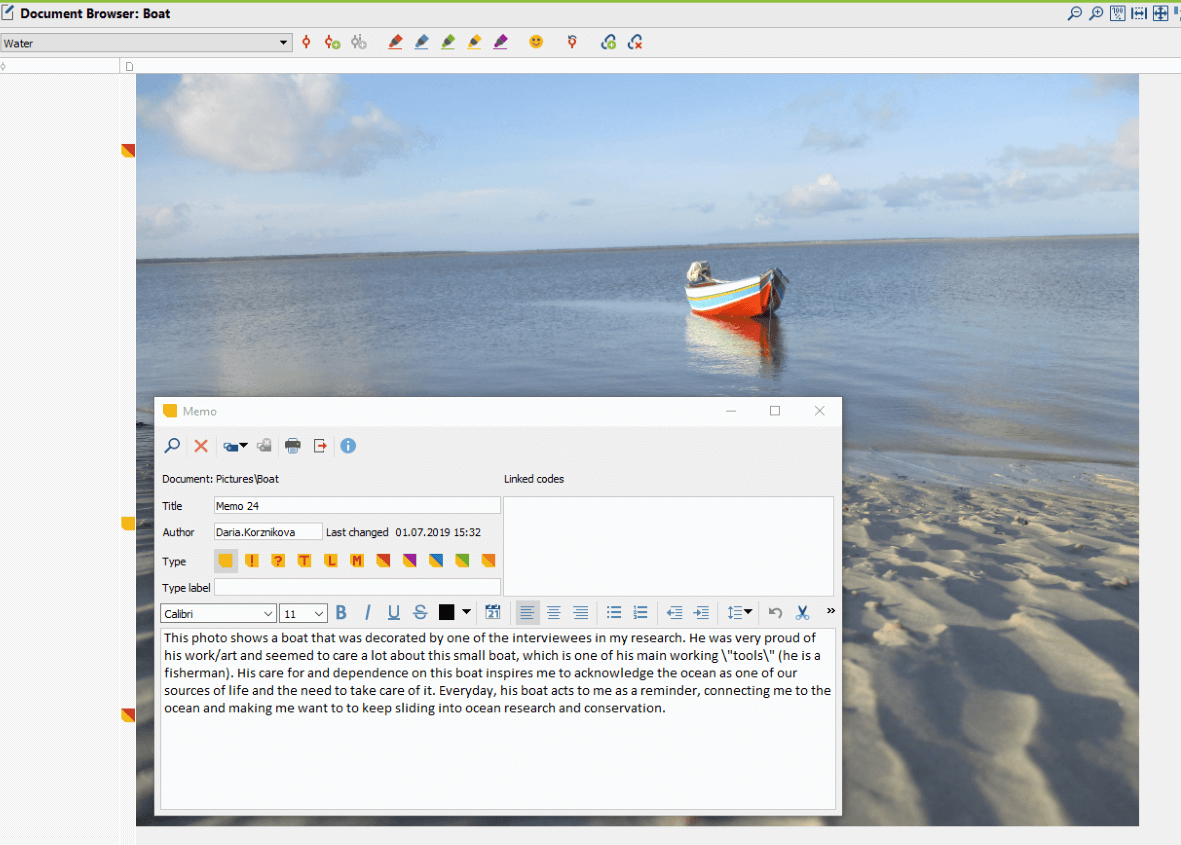This screenshot has height=845, width=1181.
Task: Center memo text
Action: [554, 612]
